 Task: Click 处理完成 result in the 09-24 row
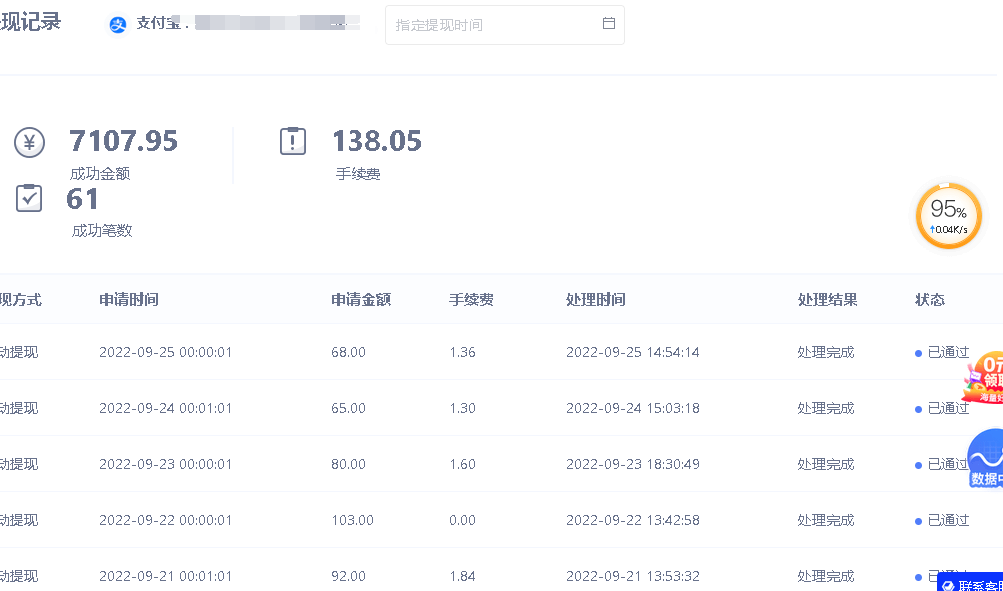(826, 408)
